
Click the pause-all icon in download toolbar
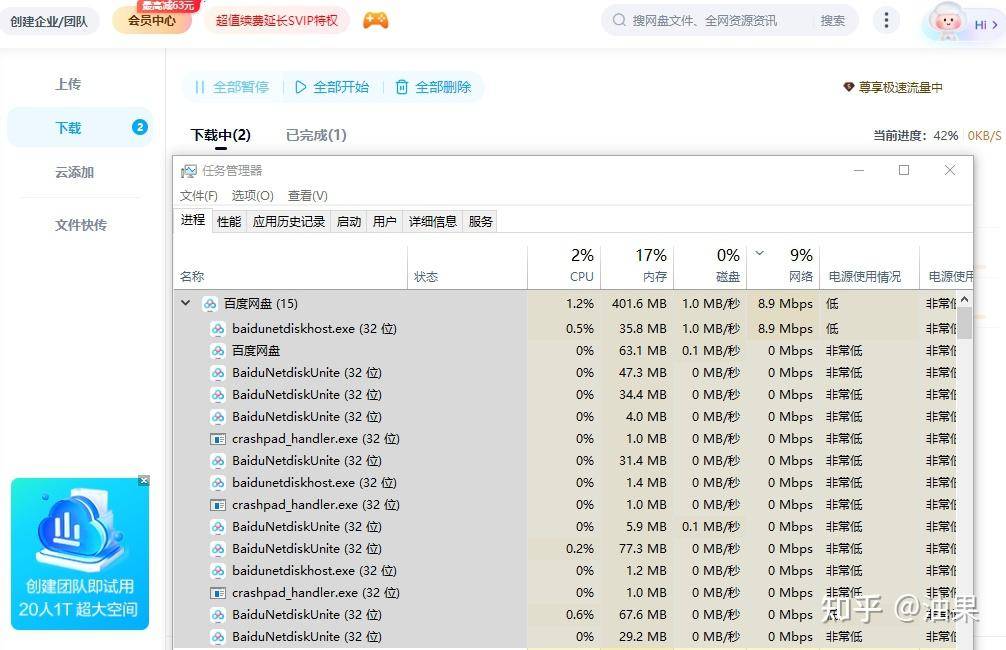pyautogui.click(x=199, y=87)
